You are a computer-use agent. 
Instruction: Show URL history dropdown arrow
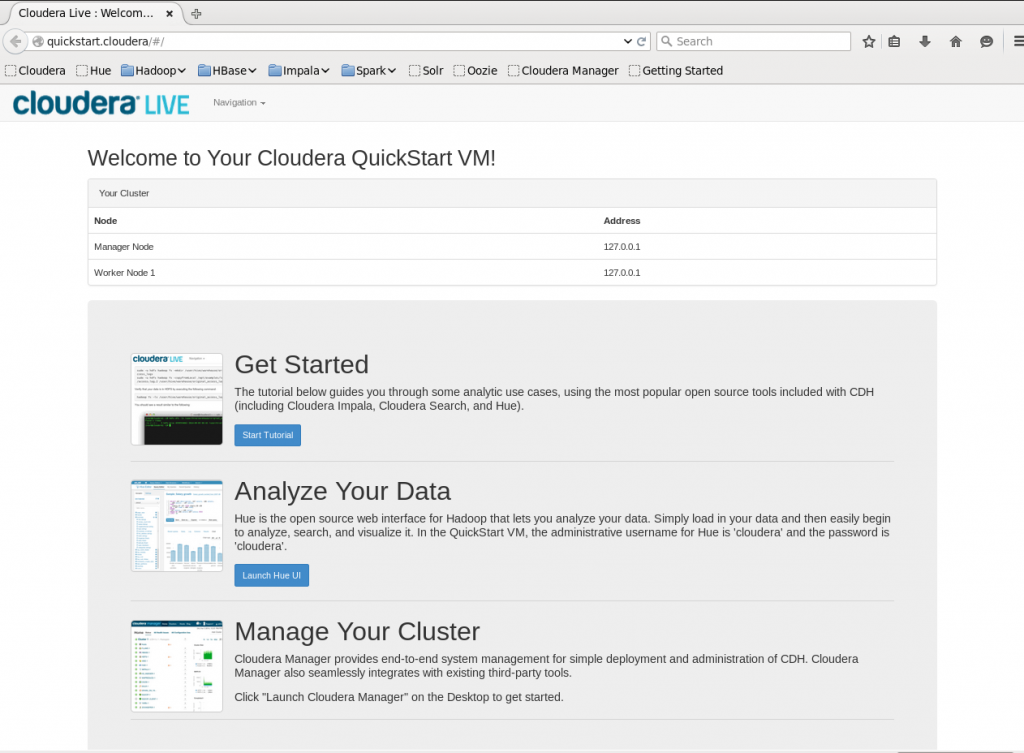[x=628, y=41]
